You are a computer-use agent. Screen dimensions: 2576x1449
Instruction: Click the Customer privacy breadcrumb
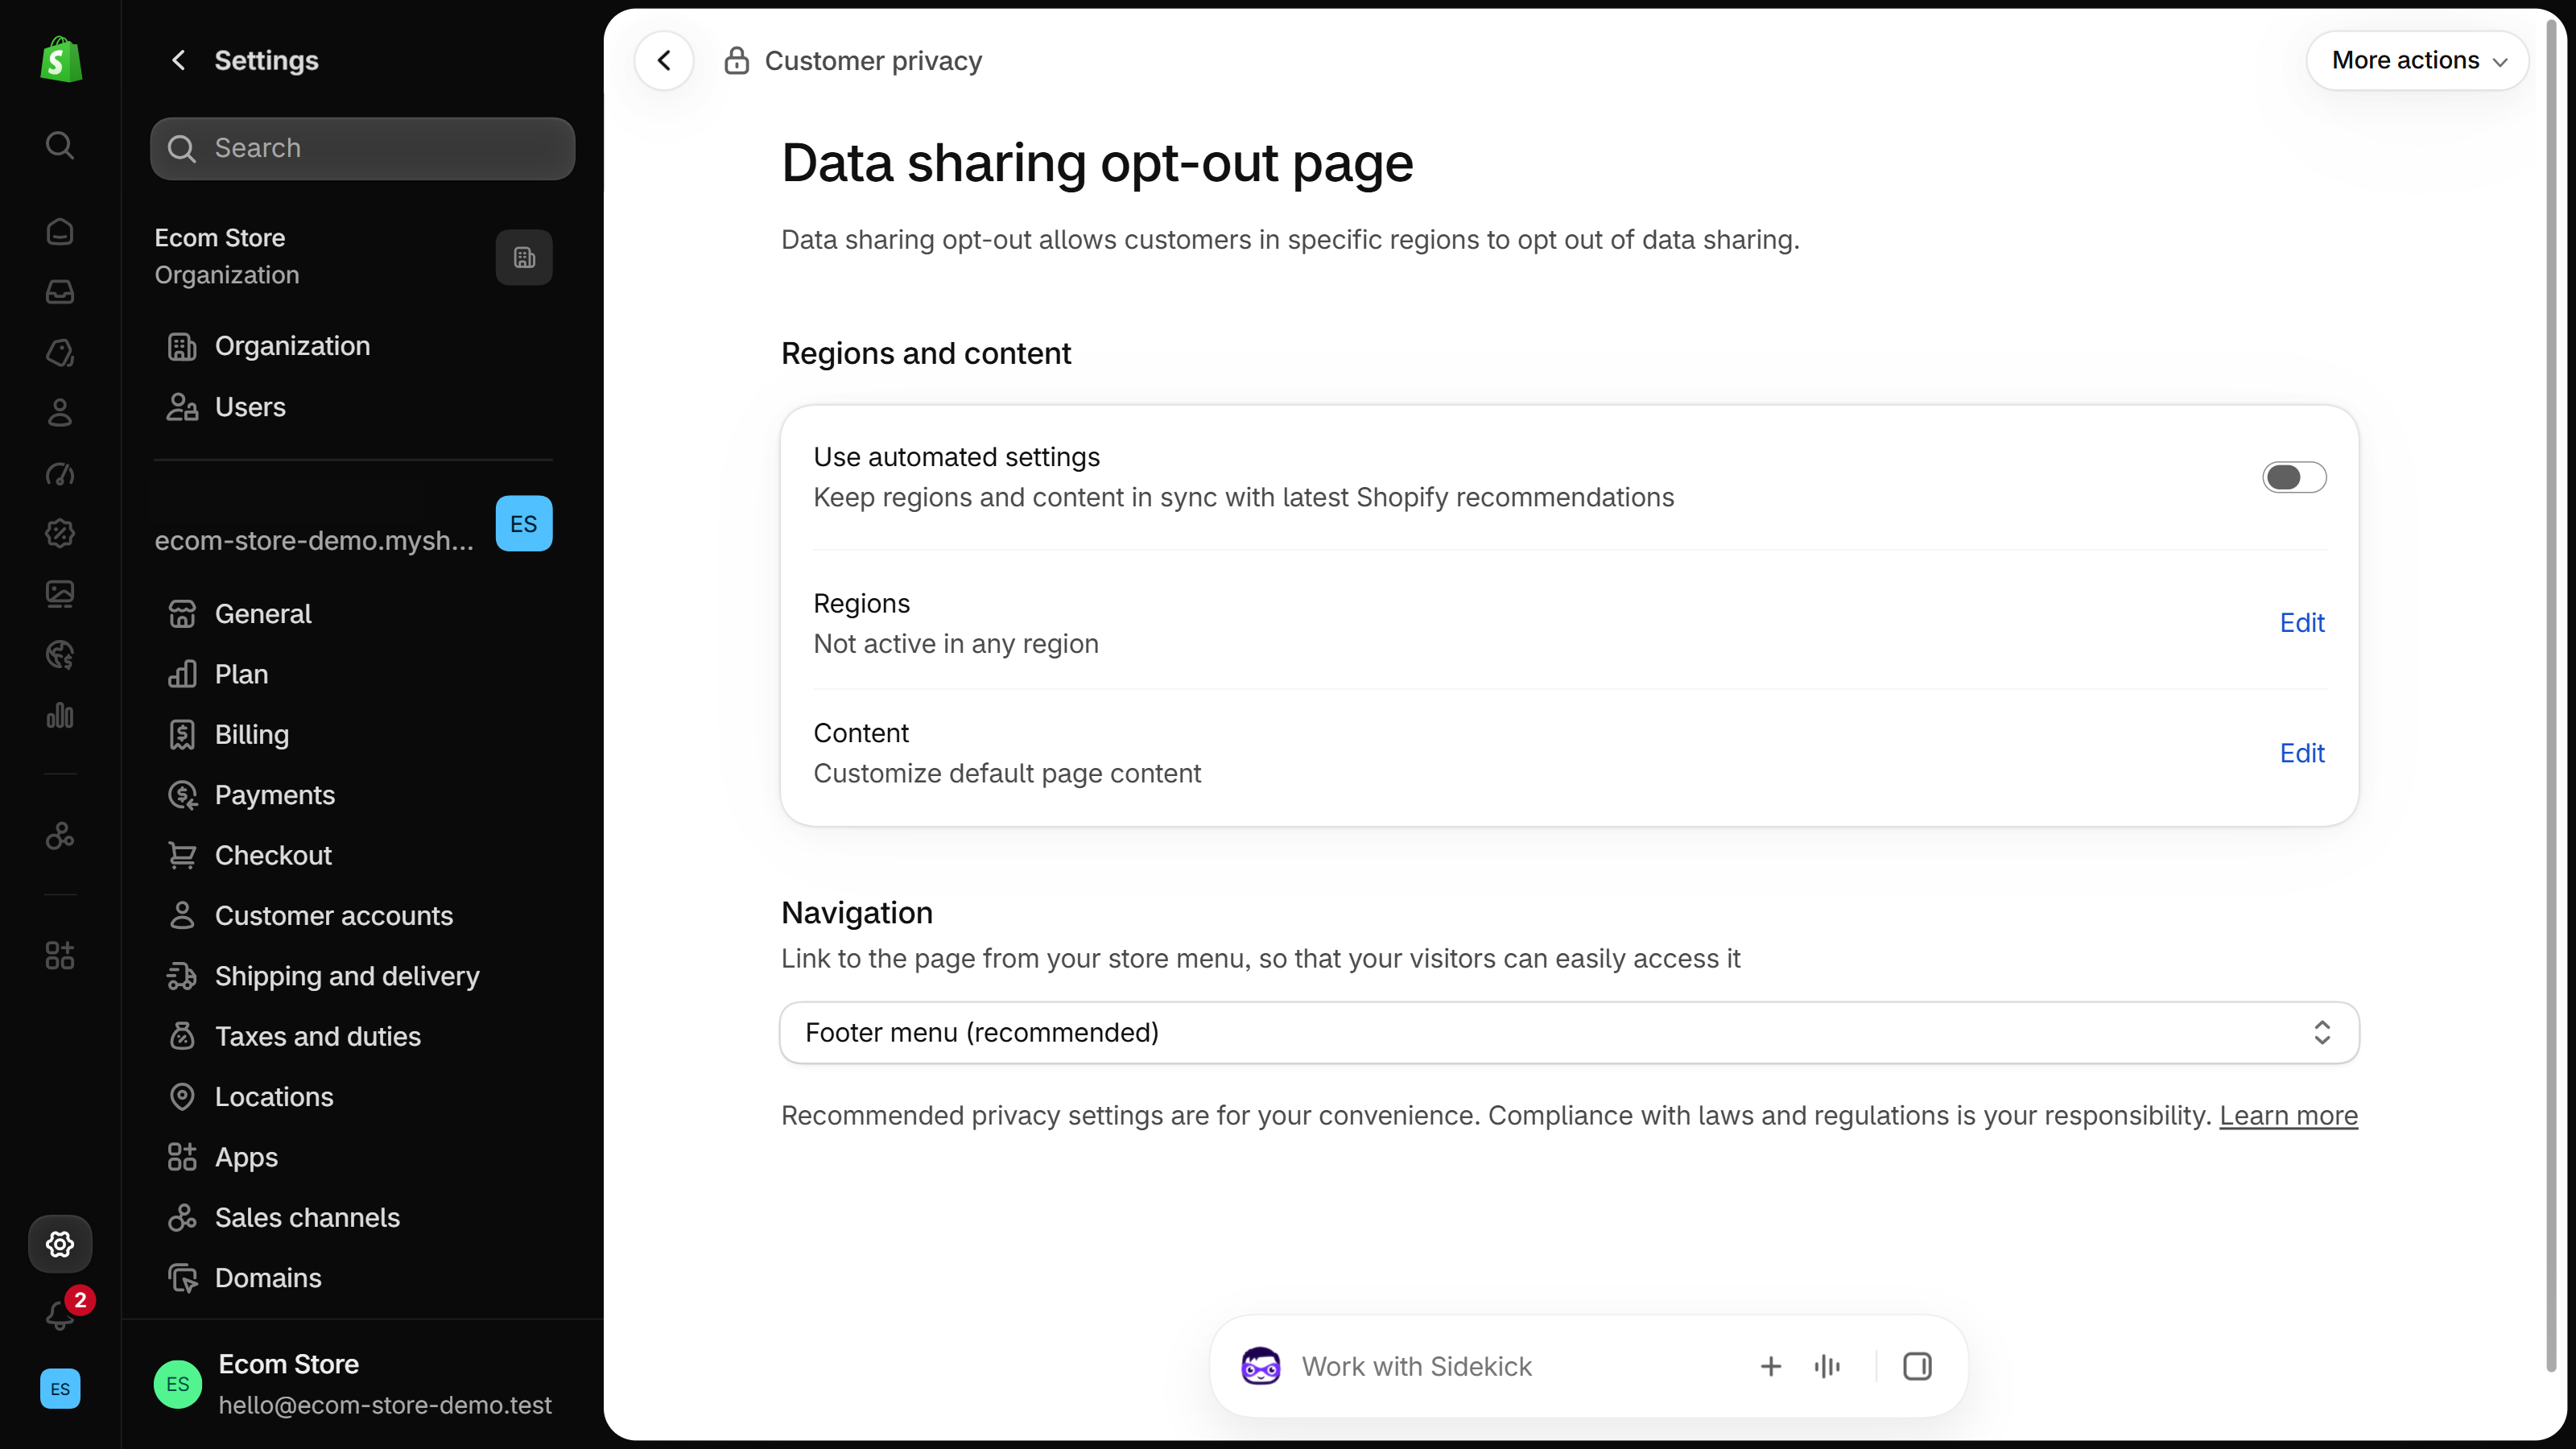coord(873,61)
